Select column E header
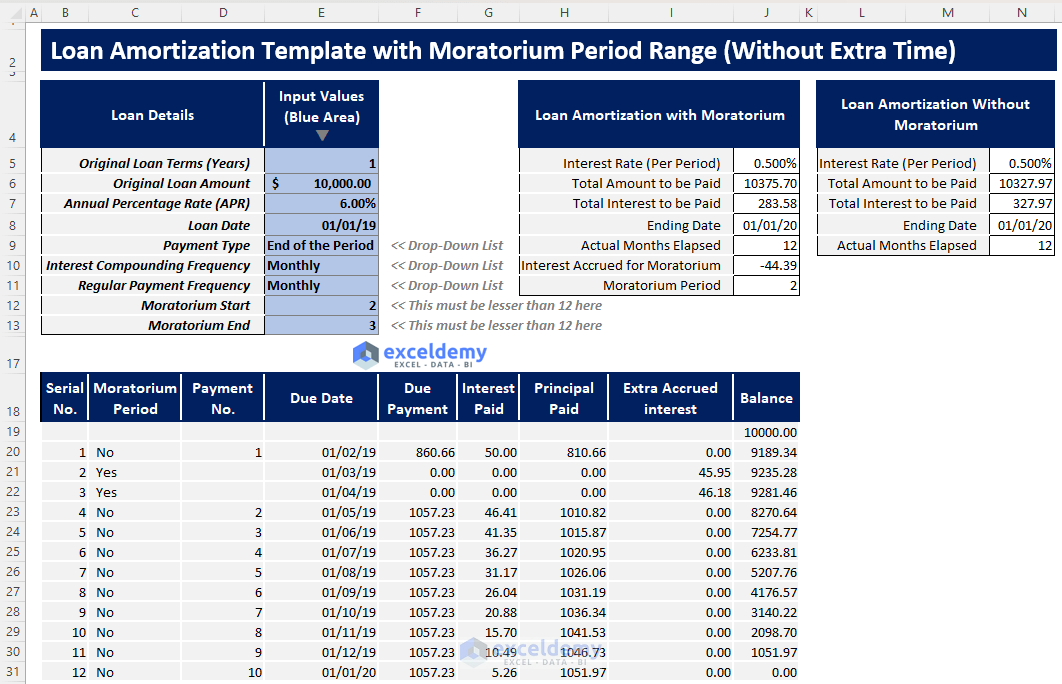Screen dimensions: 1062x684 [321, 12]
